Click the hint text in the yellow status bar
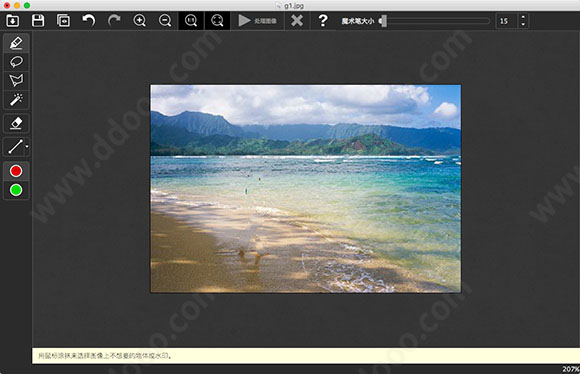580x374 pixels. (105, 356)
